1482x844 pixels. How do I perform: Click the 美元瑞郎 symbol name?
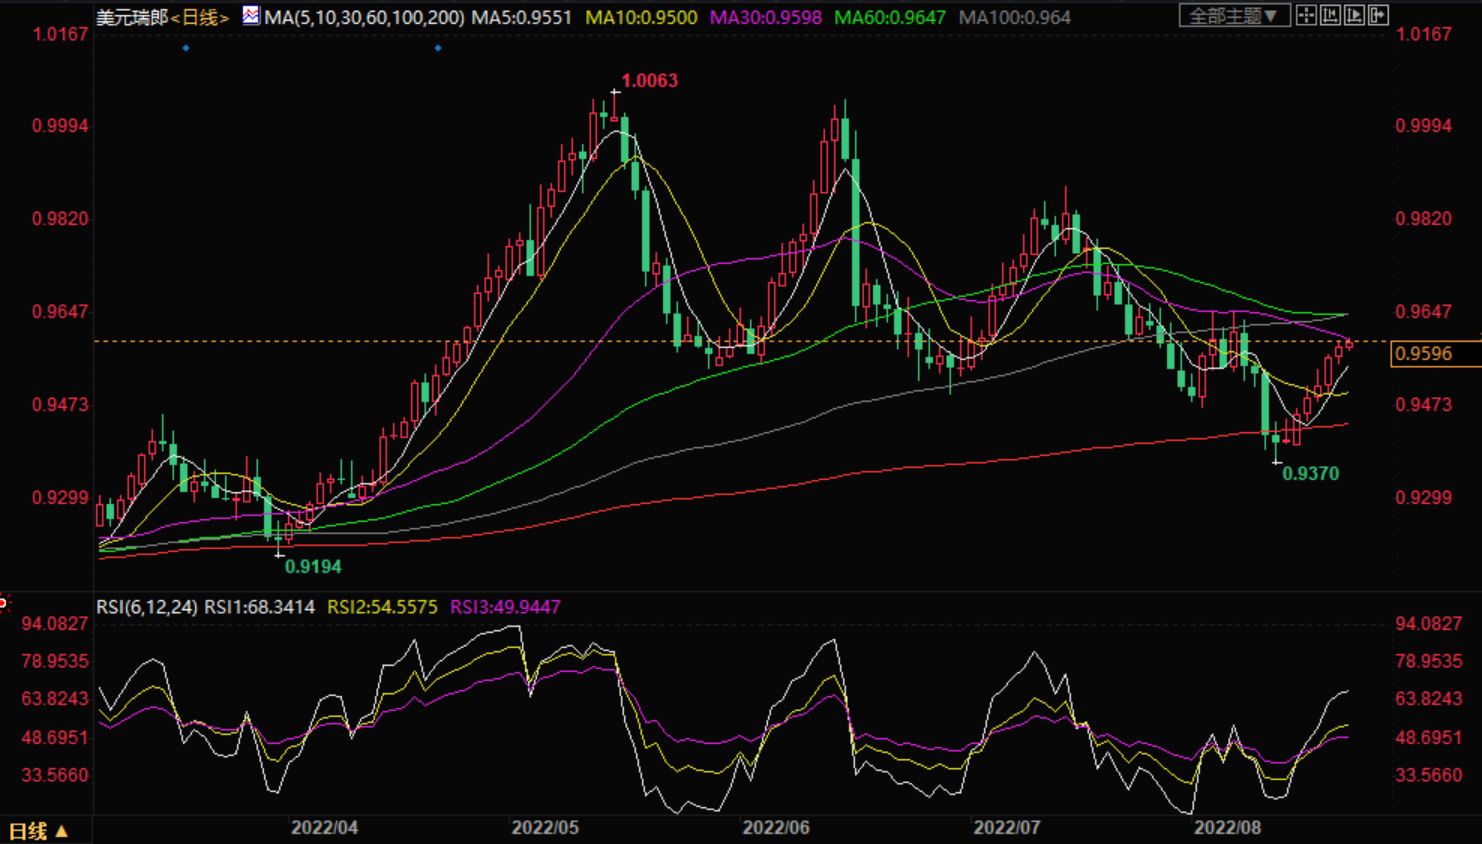coord(132,18)
